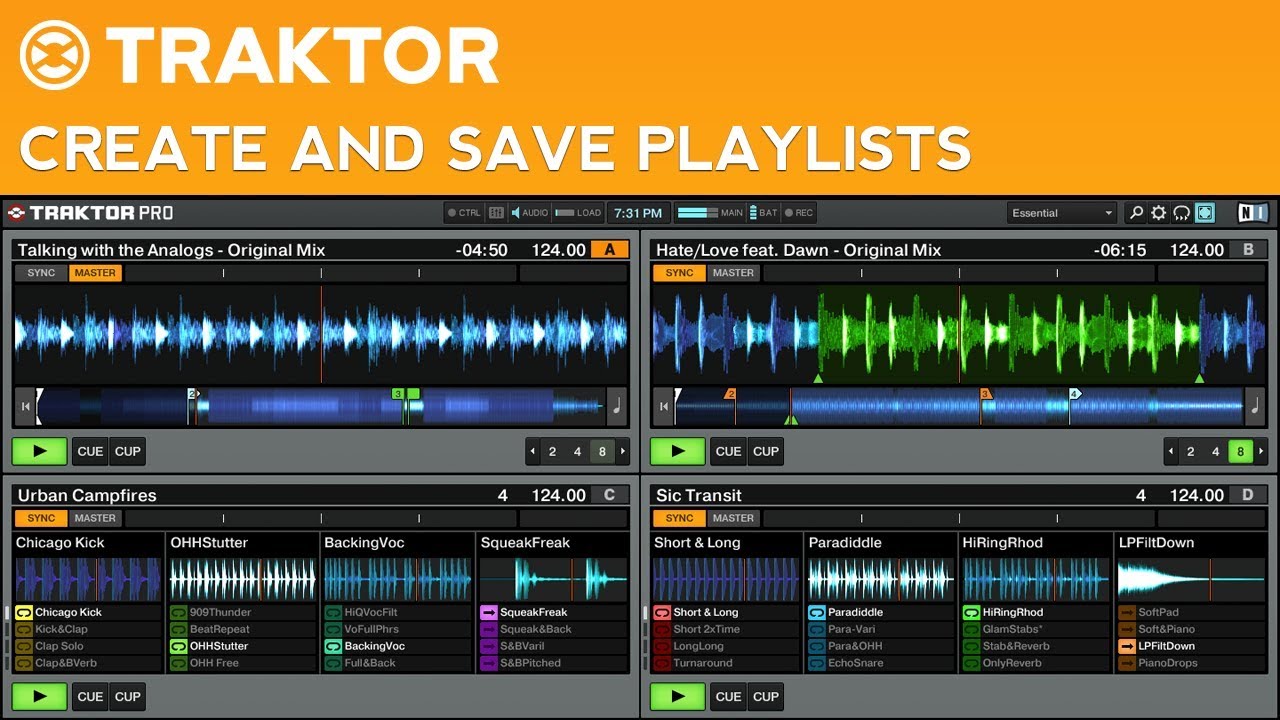
Task: Click the MAIN output level meter
Action: click(x=710, y=213)
